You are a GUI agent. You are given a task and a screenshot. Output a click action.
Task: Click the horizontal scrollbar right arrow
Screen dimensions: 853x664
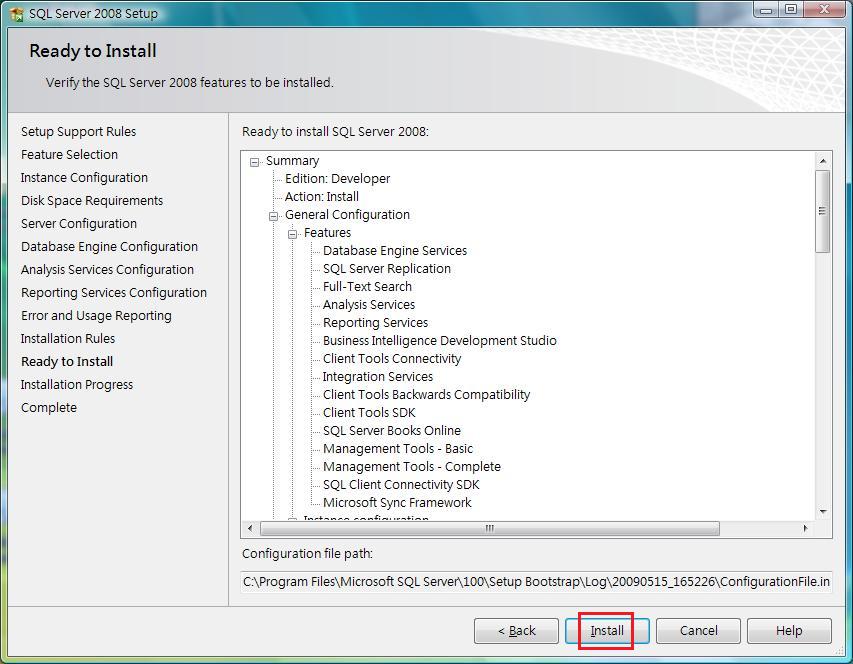pyautogui.click(x=806, y=528)
